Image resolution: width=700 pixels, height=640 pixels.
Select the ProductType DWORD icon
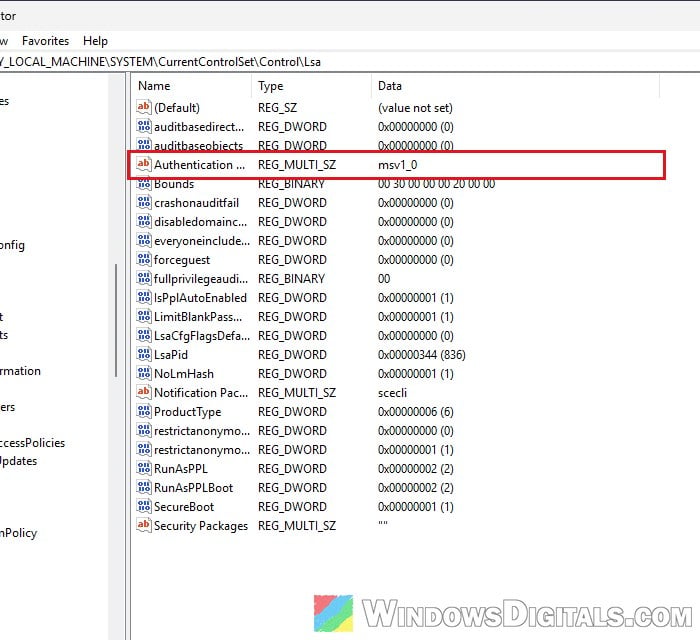tap(144, 411)
